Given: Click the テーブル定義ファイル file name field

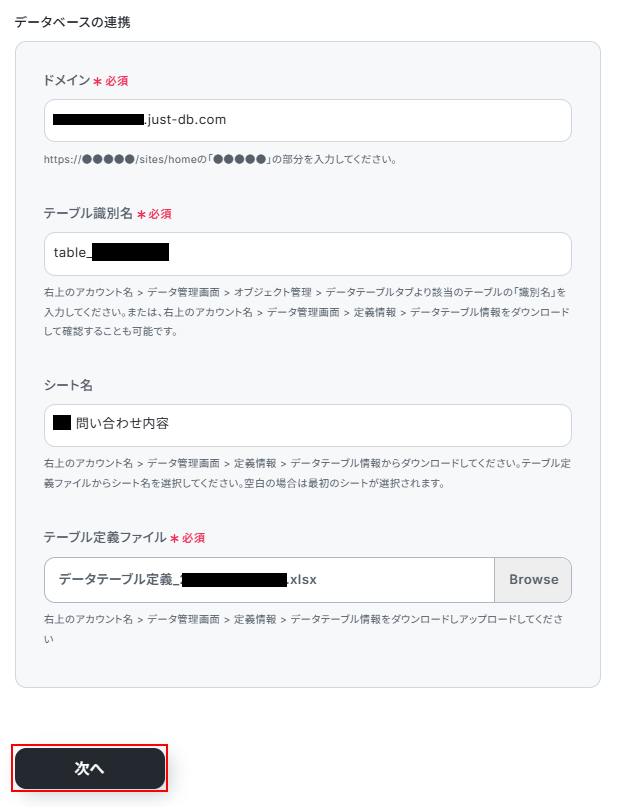Looking at the screenshot, I should [270, 580].
